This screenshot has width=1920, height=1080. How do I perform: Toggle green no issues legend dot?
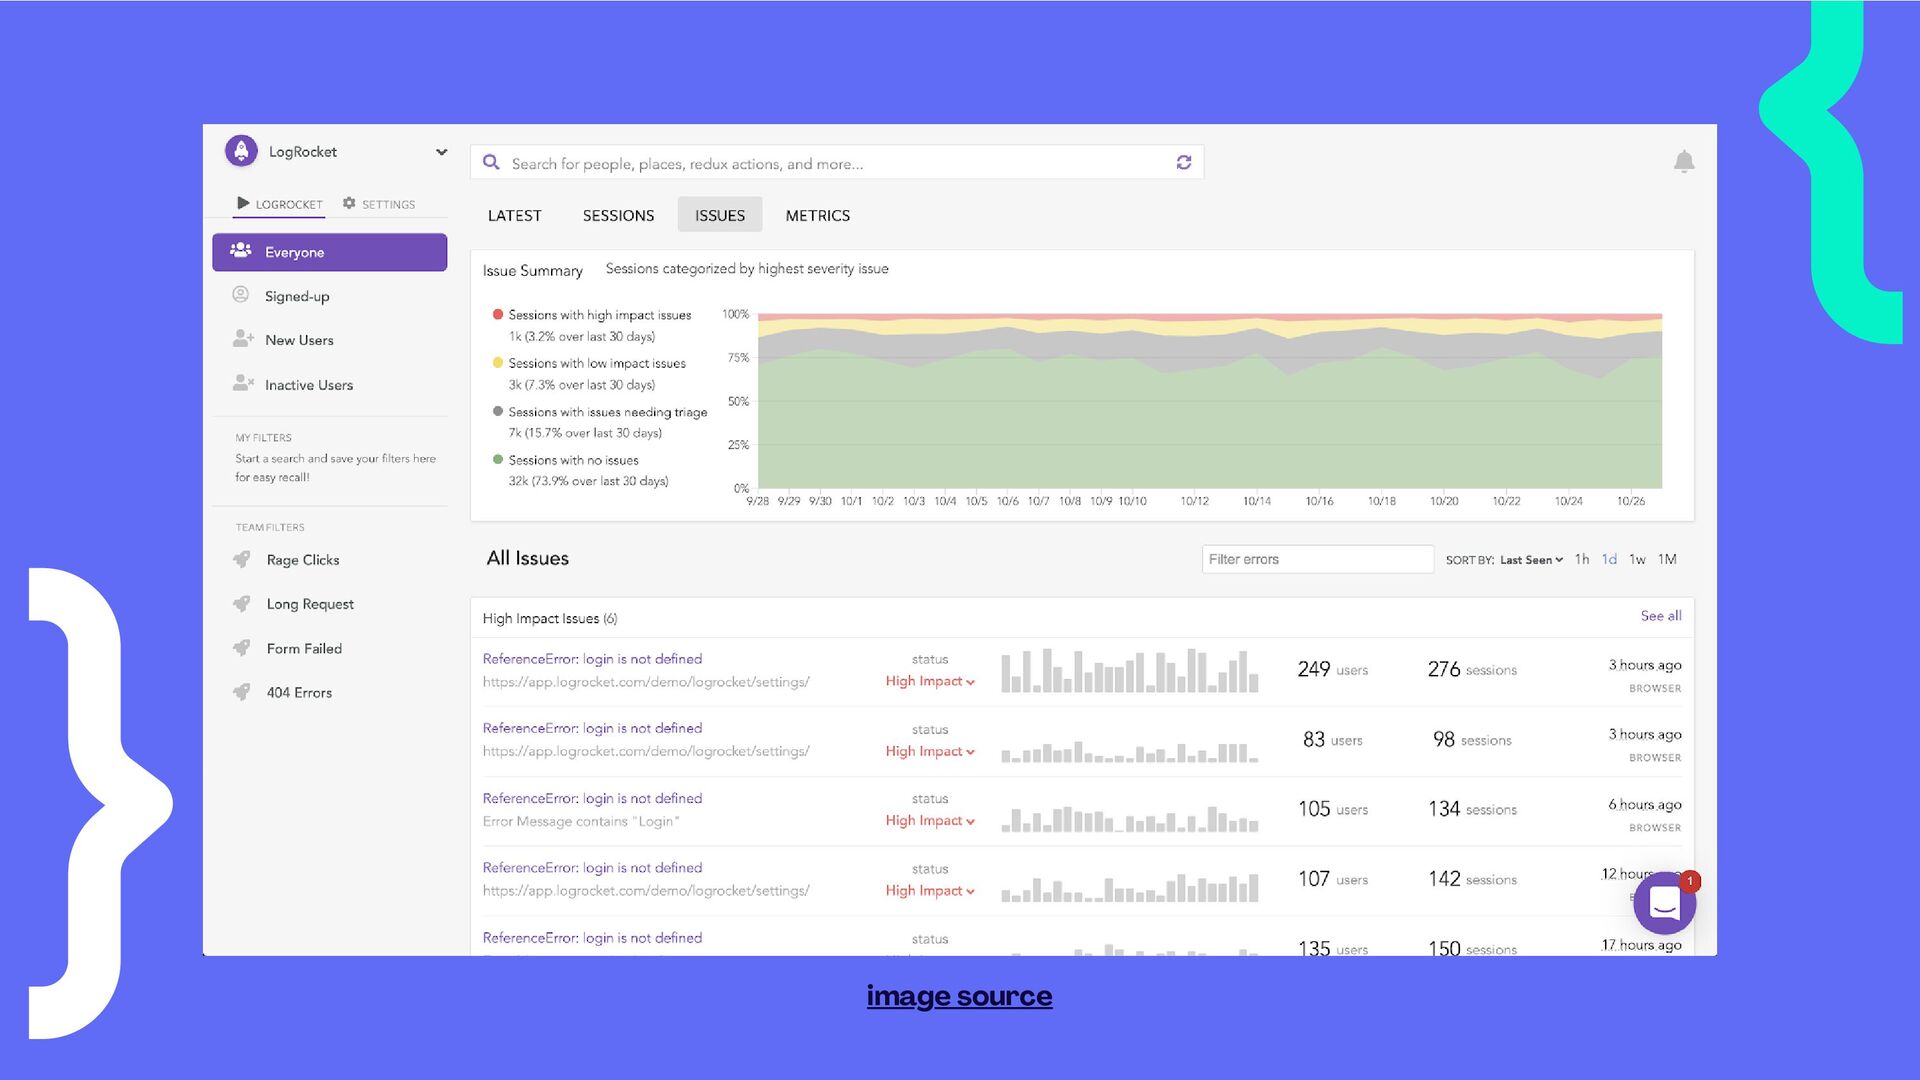498,459
